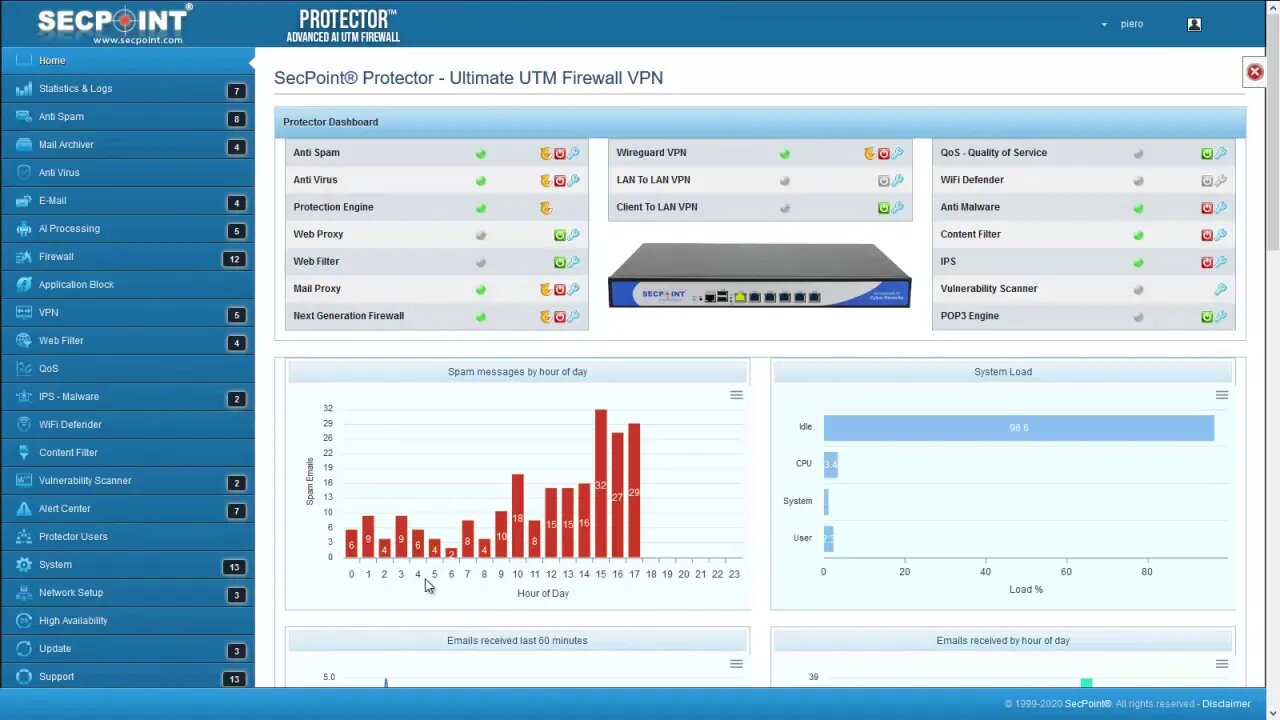Open Mail Proxy wrench settings

(574, 289)
